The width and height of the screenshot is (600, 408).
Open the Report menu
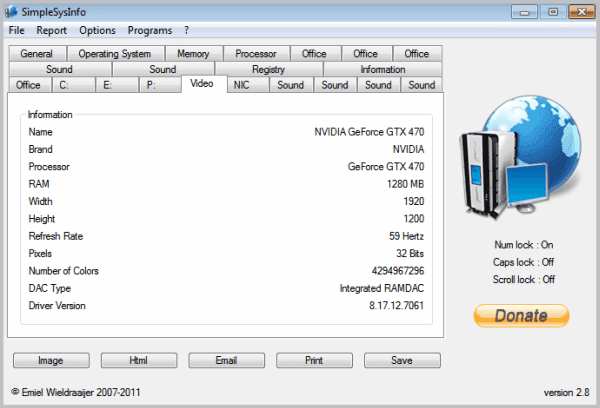click(x=52, y=31)
